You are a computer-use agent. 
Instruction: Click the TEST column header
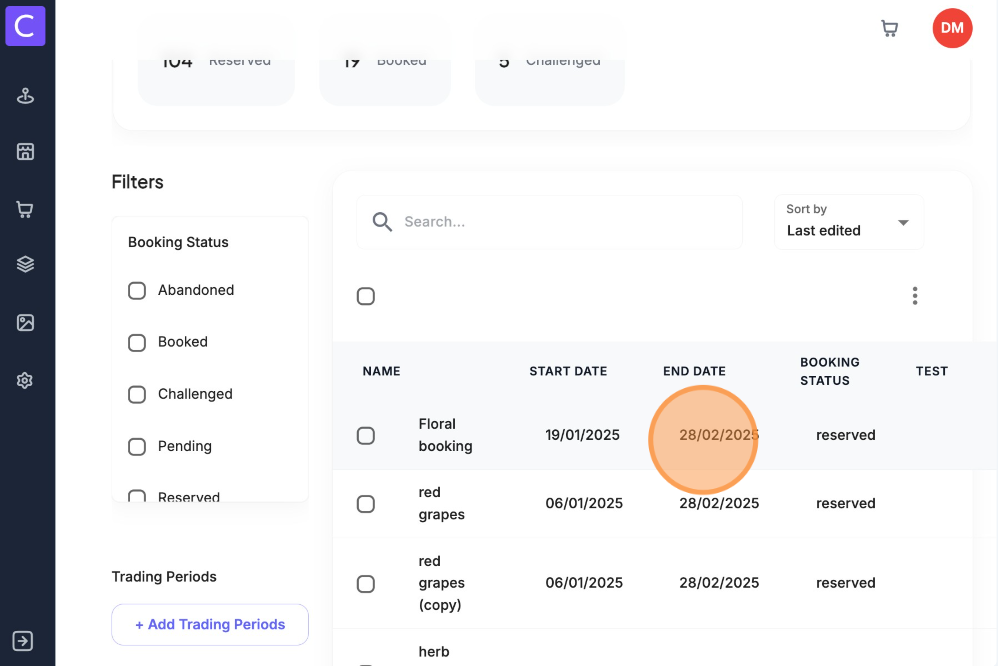click(x=932, y=371)
